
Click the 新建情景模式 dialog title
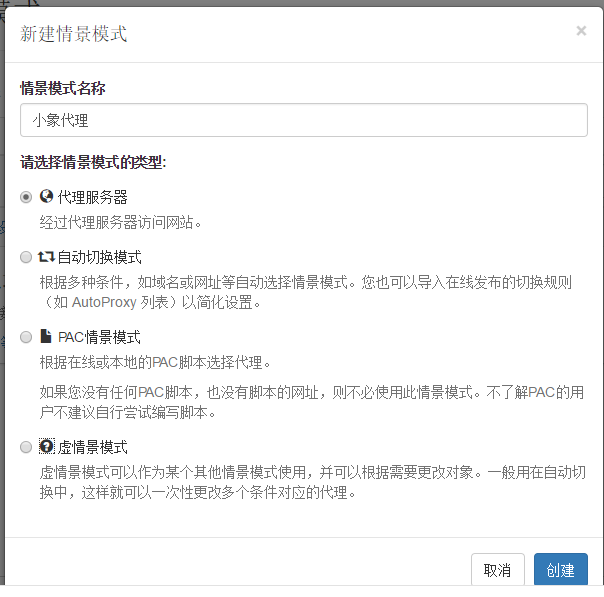click(74, 34)
